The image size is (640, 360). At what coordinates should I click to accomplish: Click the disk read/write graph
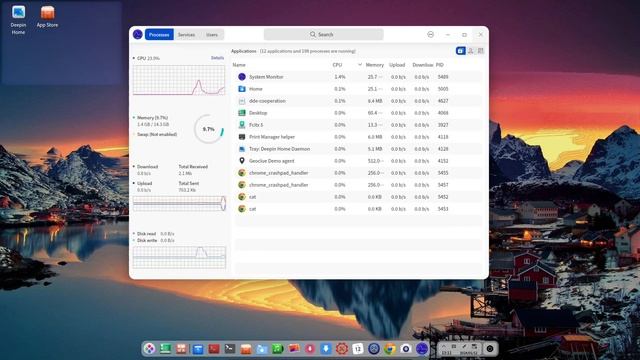click(179, 257)
